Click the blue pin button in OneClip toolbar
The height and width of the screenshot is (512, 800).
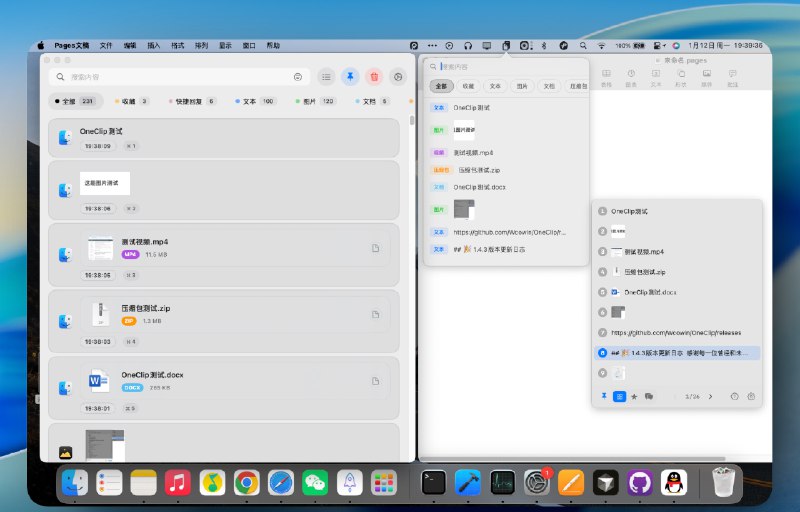click(350, 76)
